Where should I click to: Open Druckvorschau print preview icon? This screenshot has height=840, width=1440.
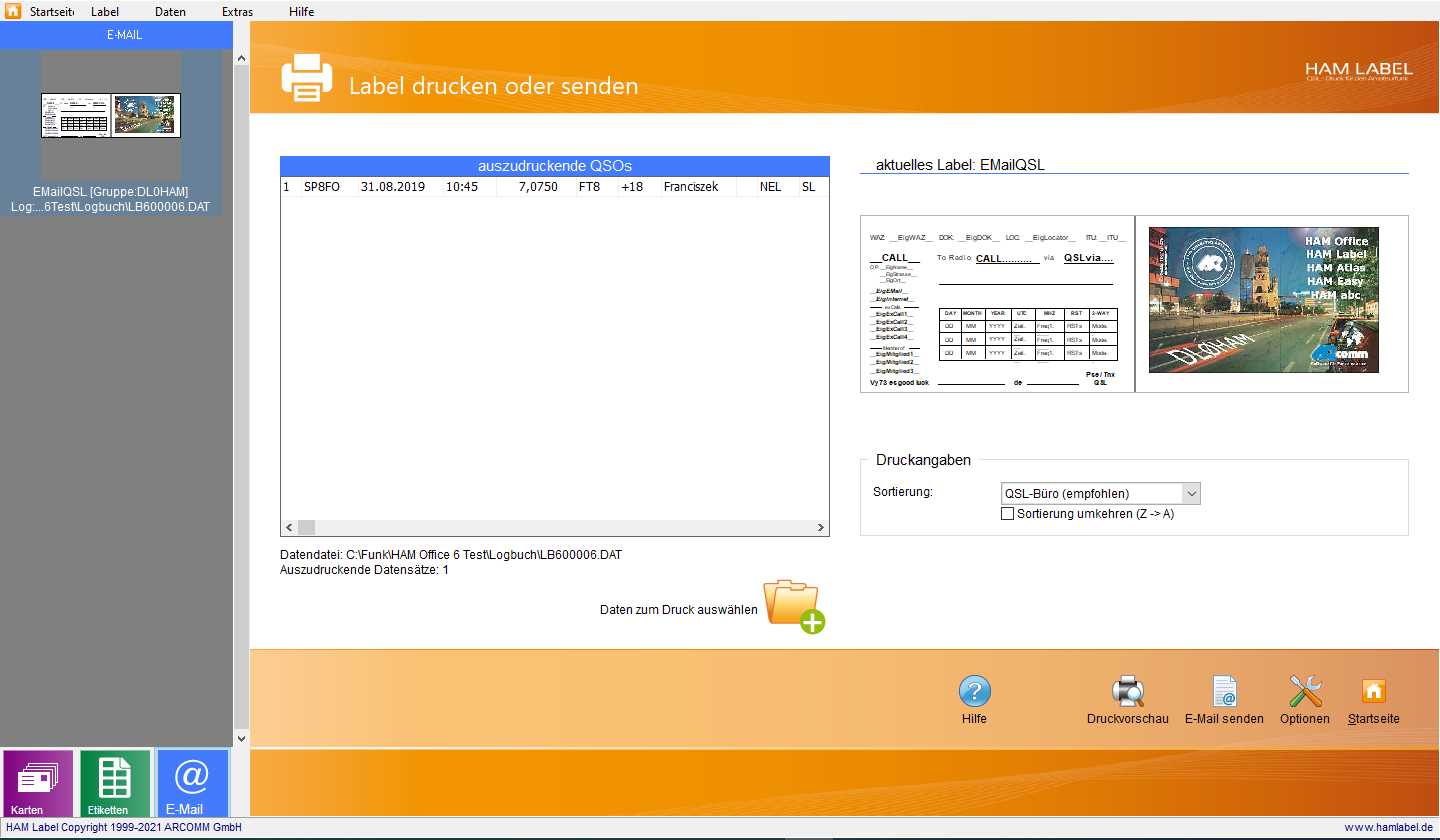point(1128,692)
